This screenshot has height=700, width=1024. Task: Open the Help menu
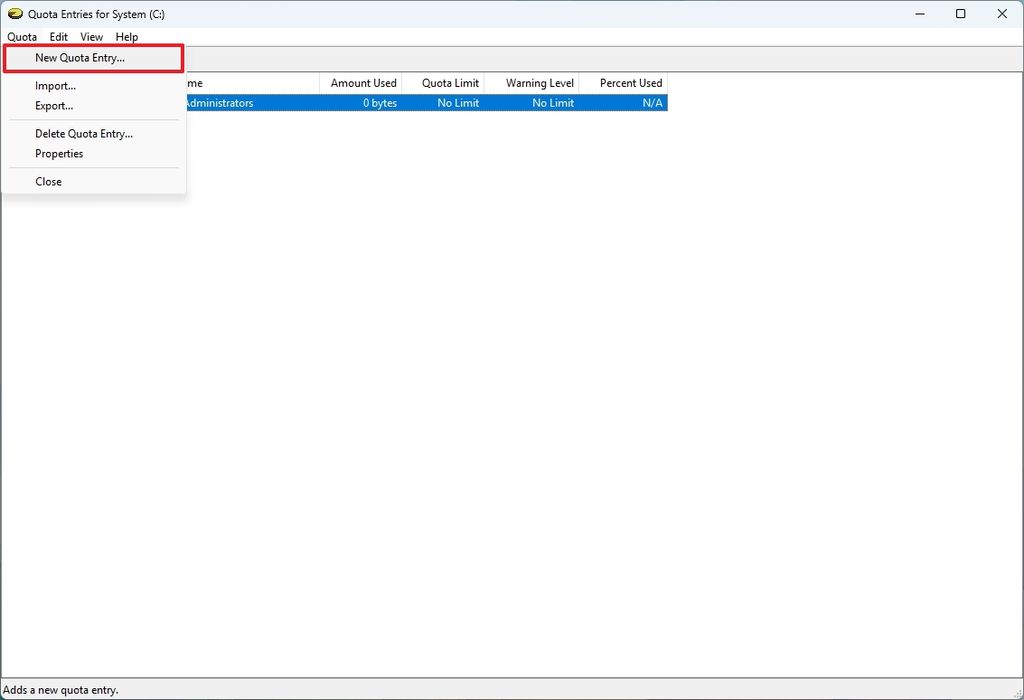pos(127,36)
